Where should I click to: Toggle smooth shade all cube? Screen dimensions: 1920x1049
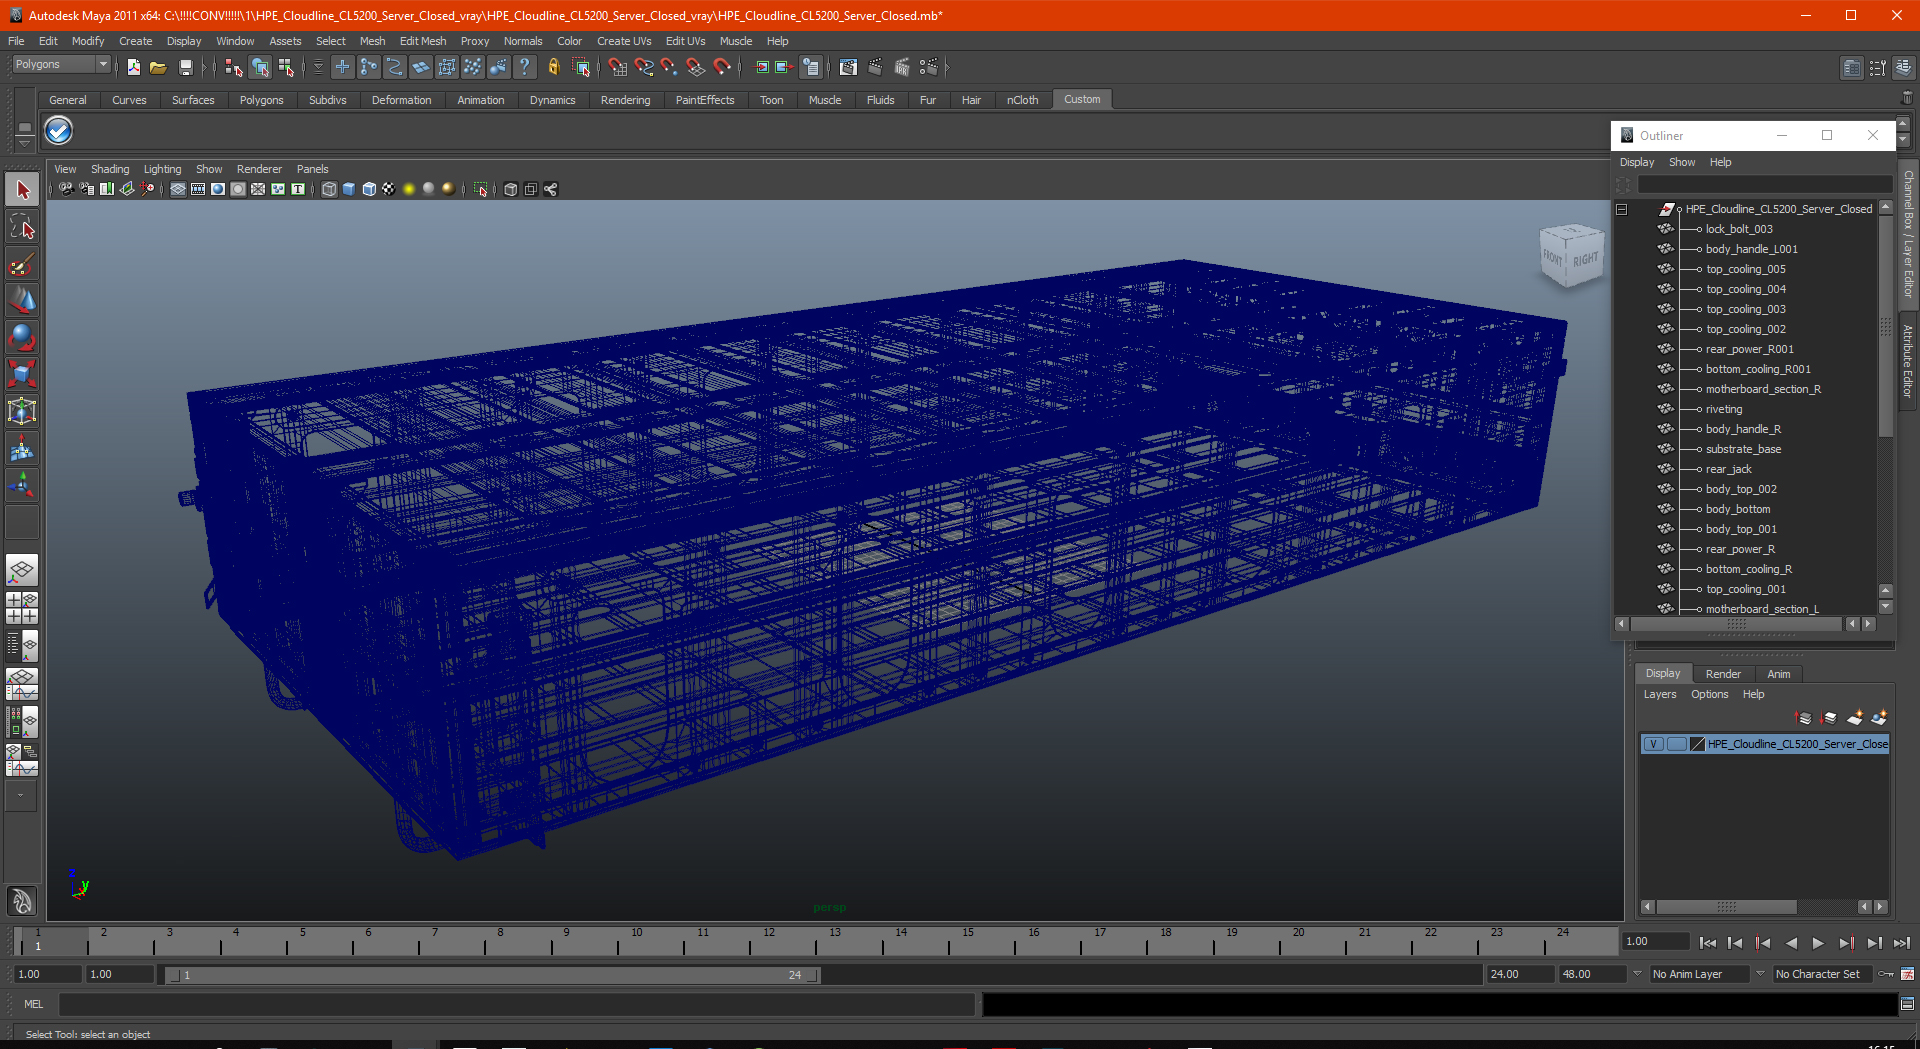[349, 189]
